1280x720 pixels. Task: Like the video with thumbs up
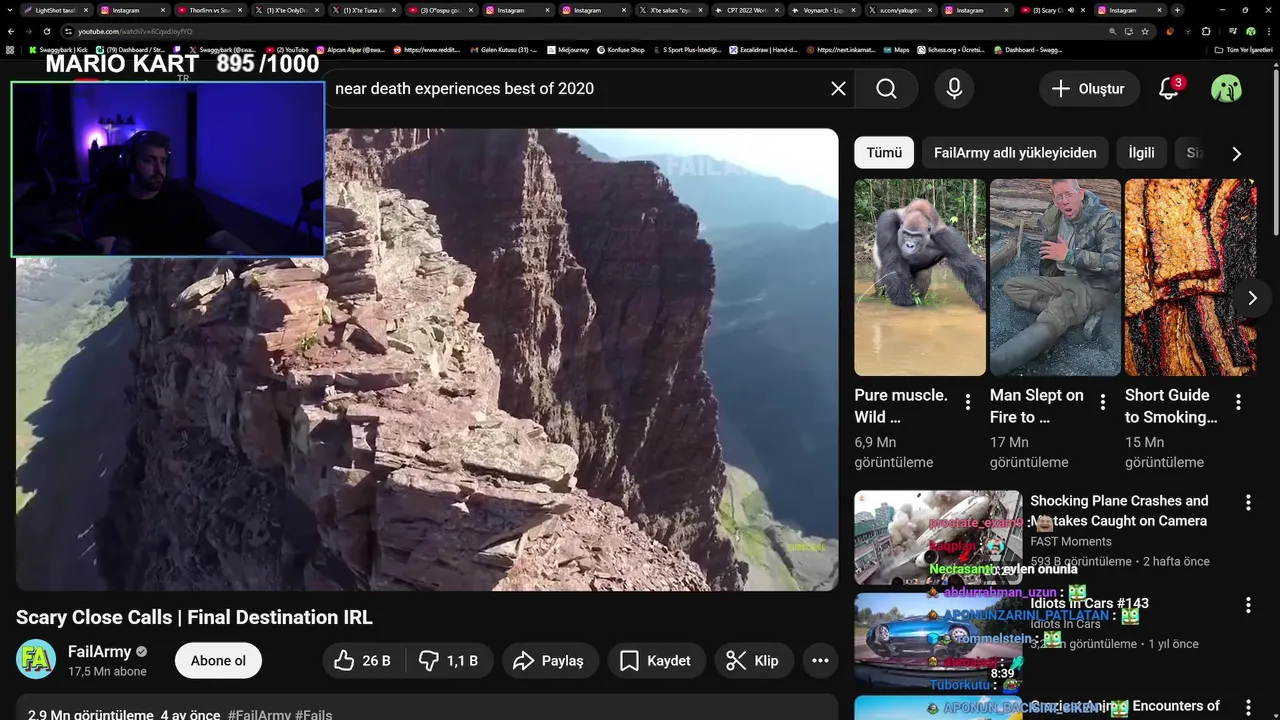tap(362, 661)
